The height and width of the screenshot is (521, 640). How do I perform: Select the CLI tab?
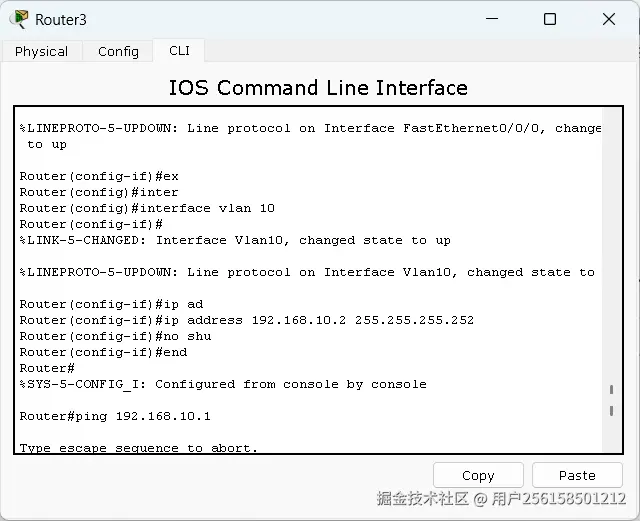click(x=179, y=50)
